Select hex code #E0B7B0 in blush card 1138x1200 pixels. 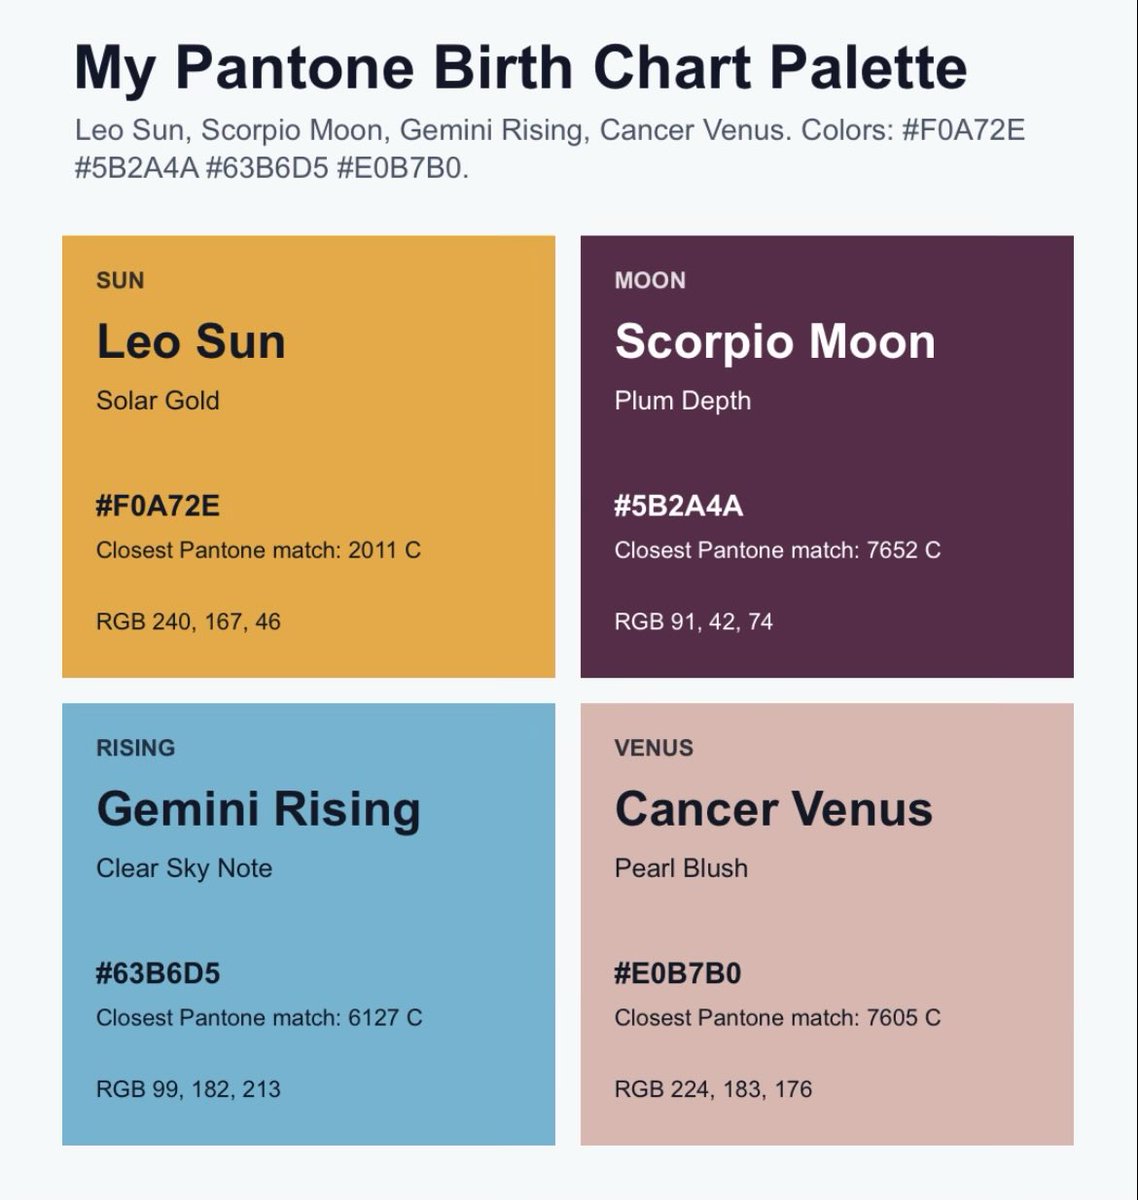click(678, 973)
